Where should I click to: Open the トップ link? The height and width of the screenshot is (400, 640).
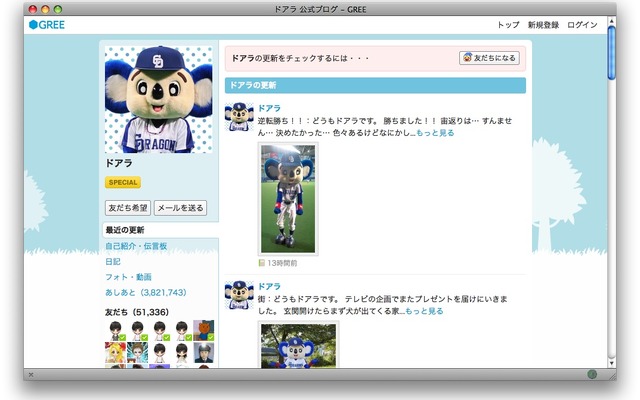point(508,25)
